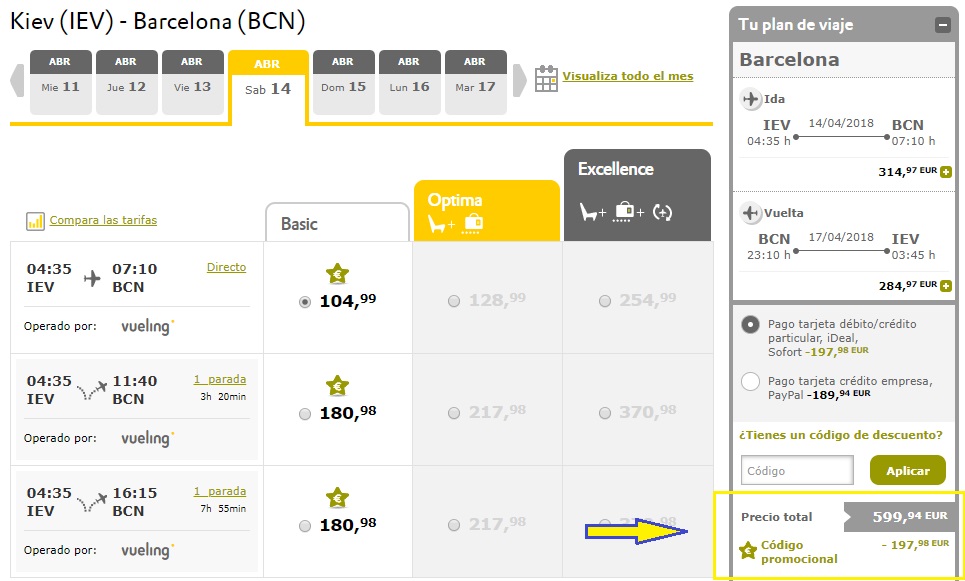
Task: Switch to Vie 13 date tab
Action: tap(192, 82)
